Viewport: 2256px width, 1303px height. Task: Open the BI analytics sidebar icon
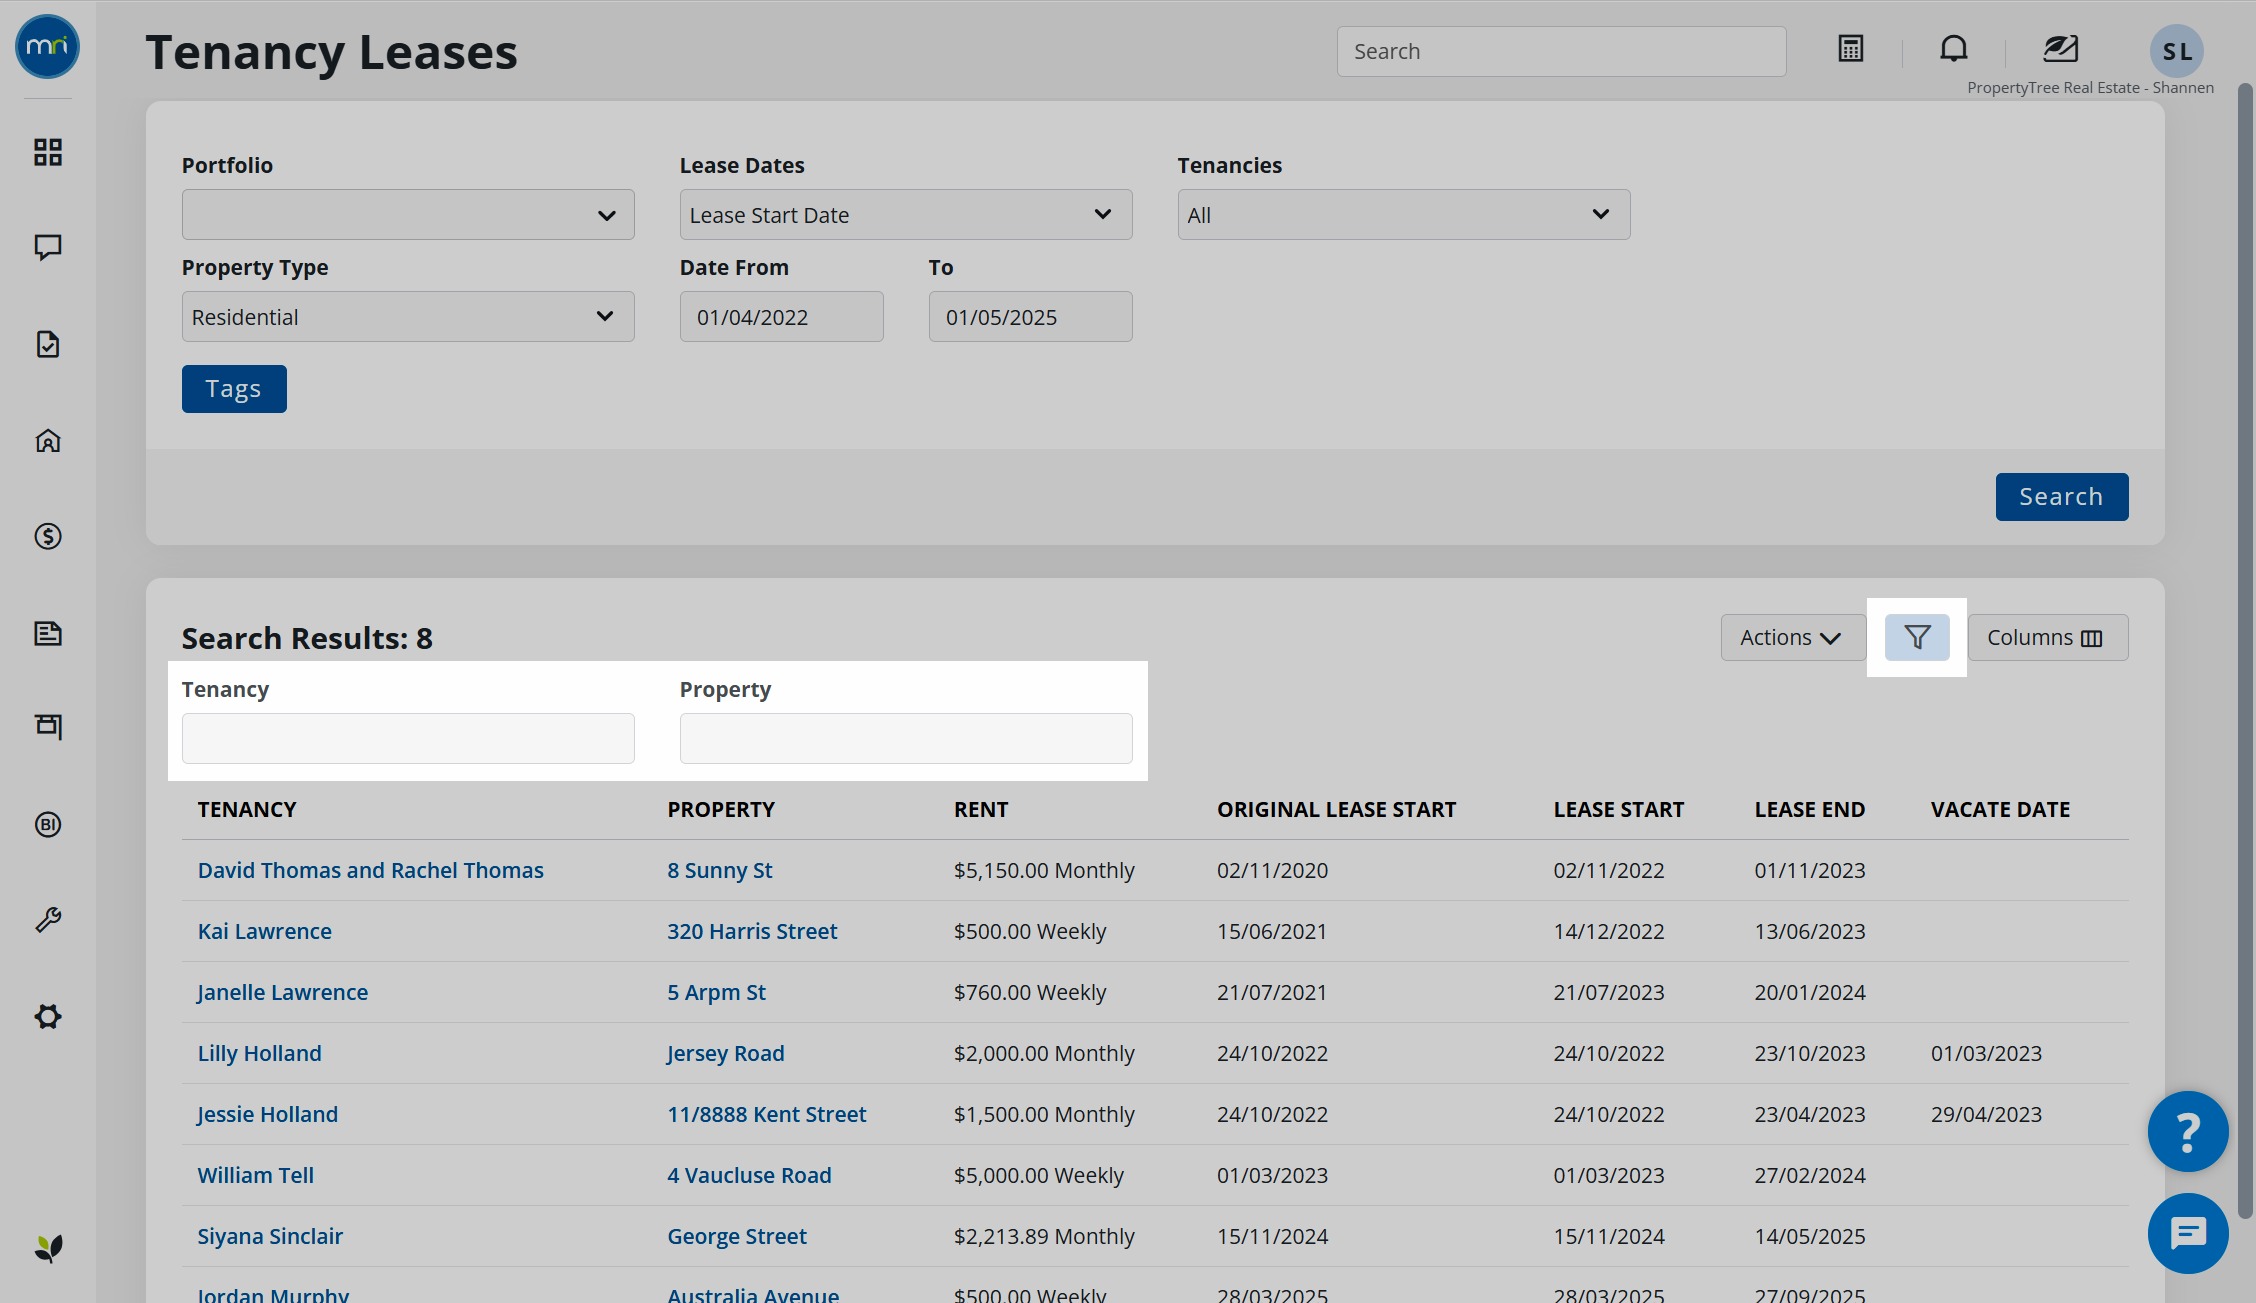tap(48, 825)
